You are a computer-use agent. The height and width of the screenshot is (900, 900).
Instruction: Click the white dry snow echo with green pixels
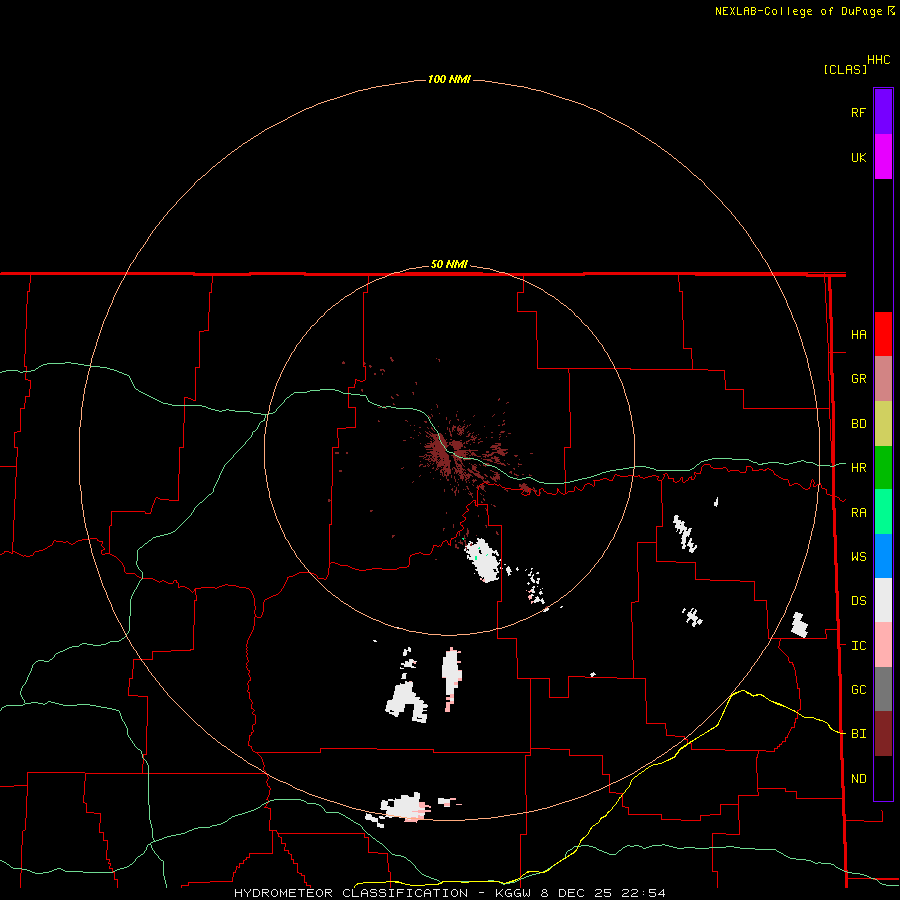coord(482,560)
